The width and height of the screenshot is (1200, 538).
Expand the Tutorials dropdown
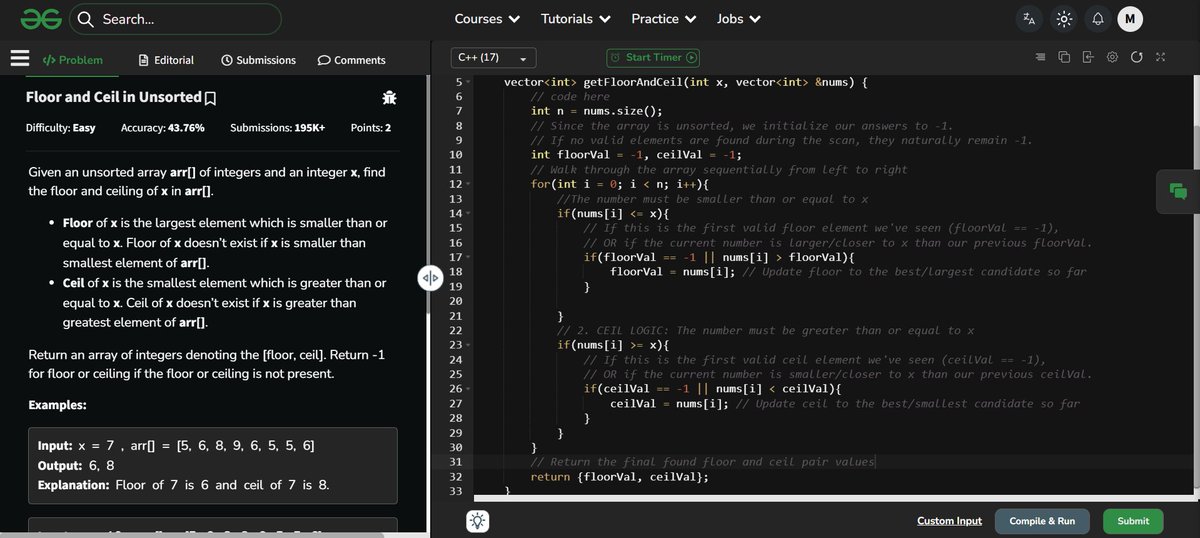[576, 18]
